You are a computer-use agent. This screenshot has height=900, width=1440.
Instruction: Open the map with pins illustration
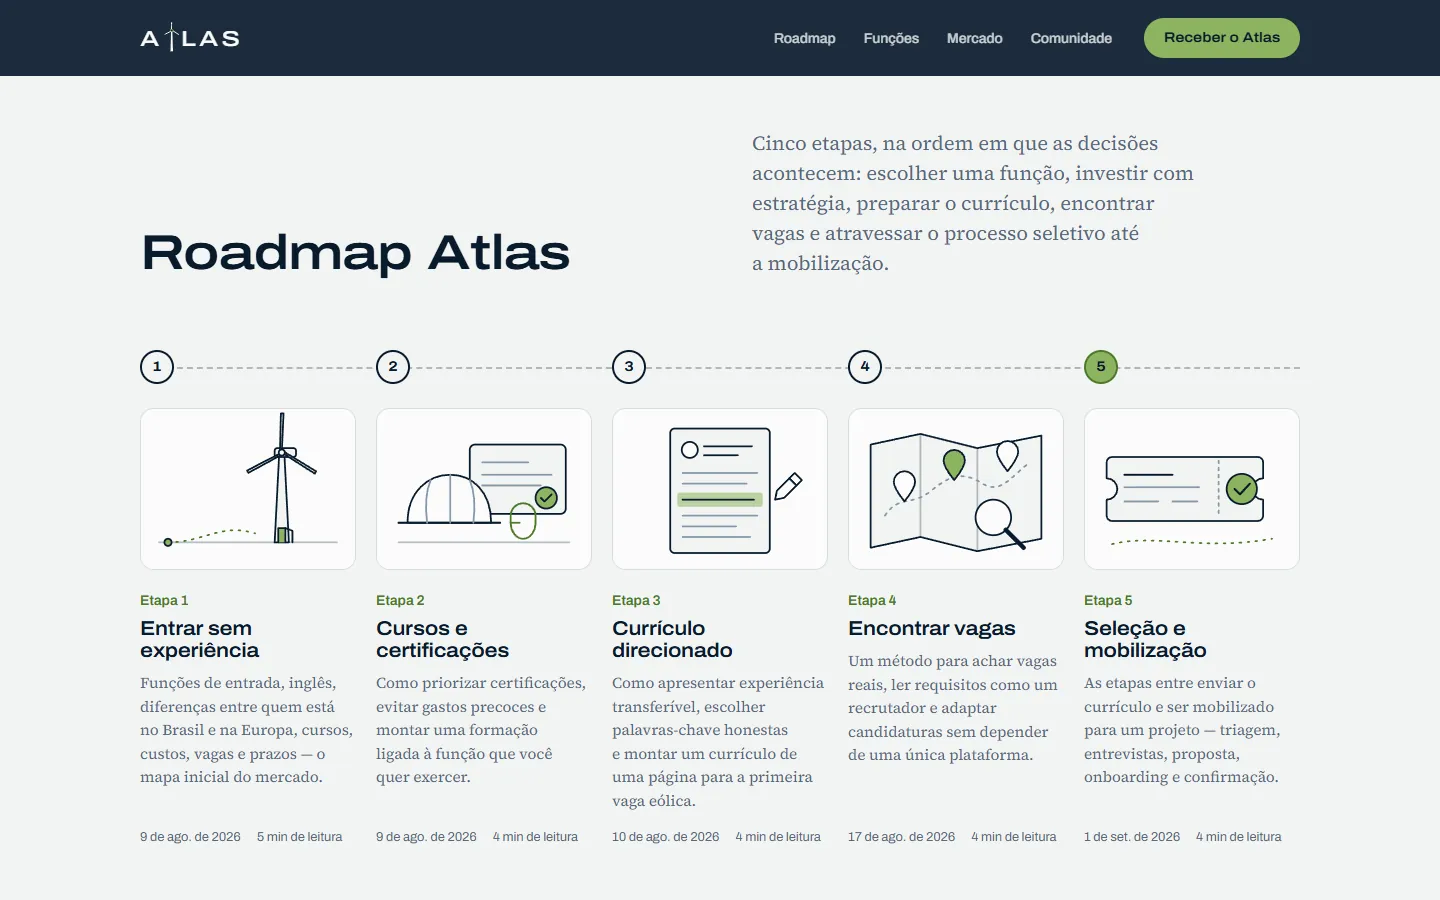tap(956, 489)
